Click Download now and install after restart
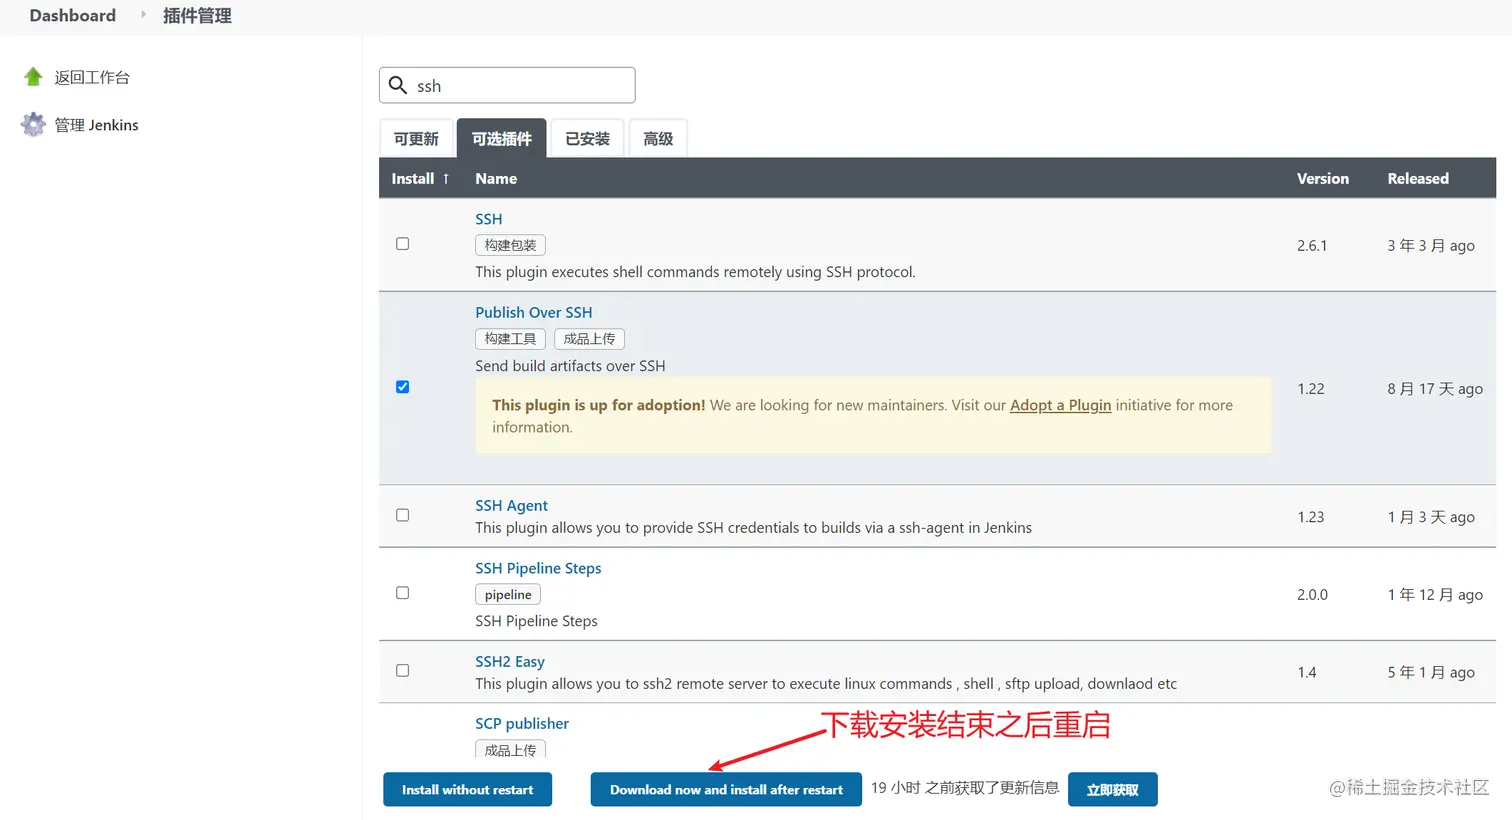Viewport: 1512px width, 820px height. point(726,790)
